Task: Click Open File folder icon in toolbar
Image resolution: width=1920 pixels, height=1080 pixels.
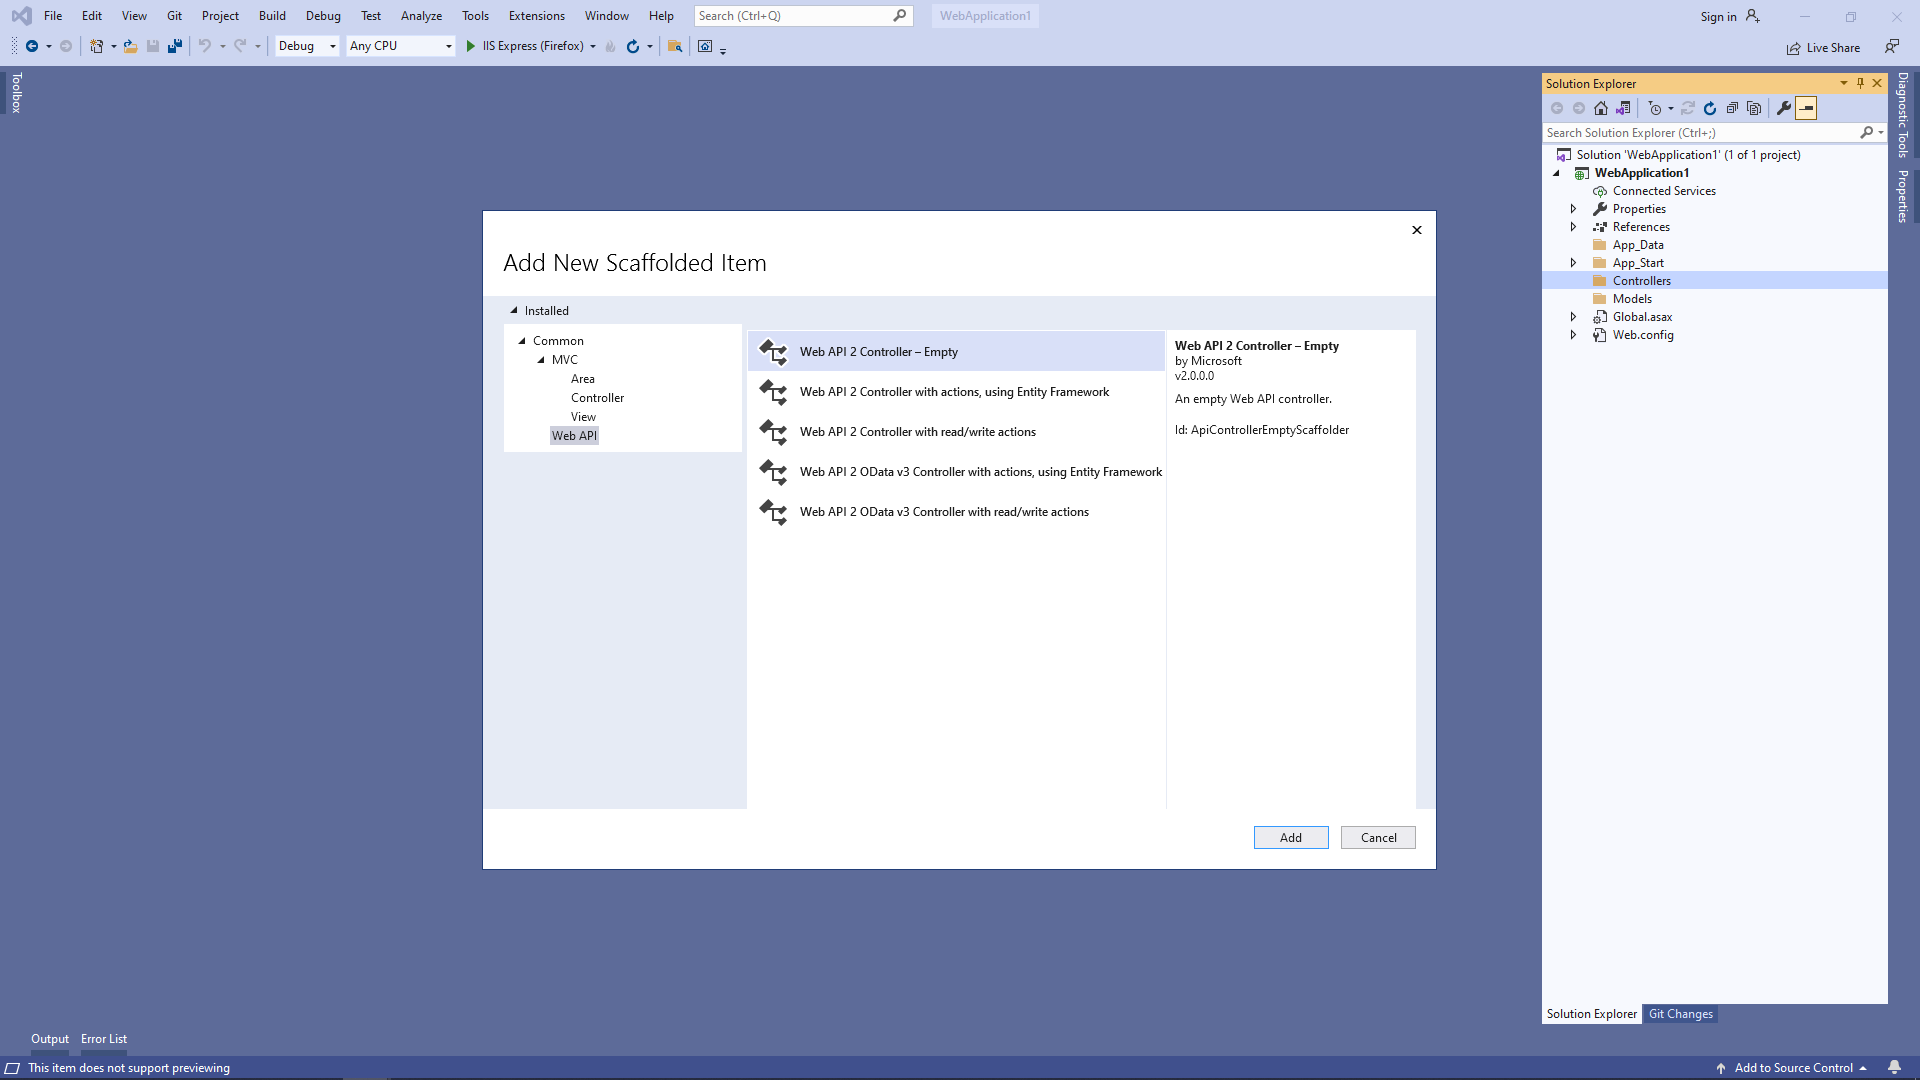Action: pyautogui.click(x=130, y=46)
